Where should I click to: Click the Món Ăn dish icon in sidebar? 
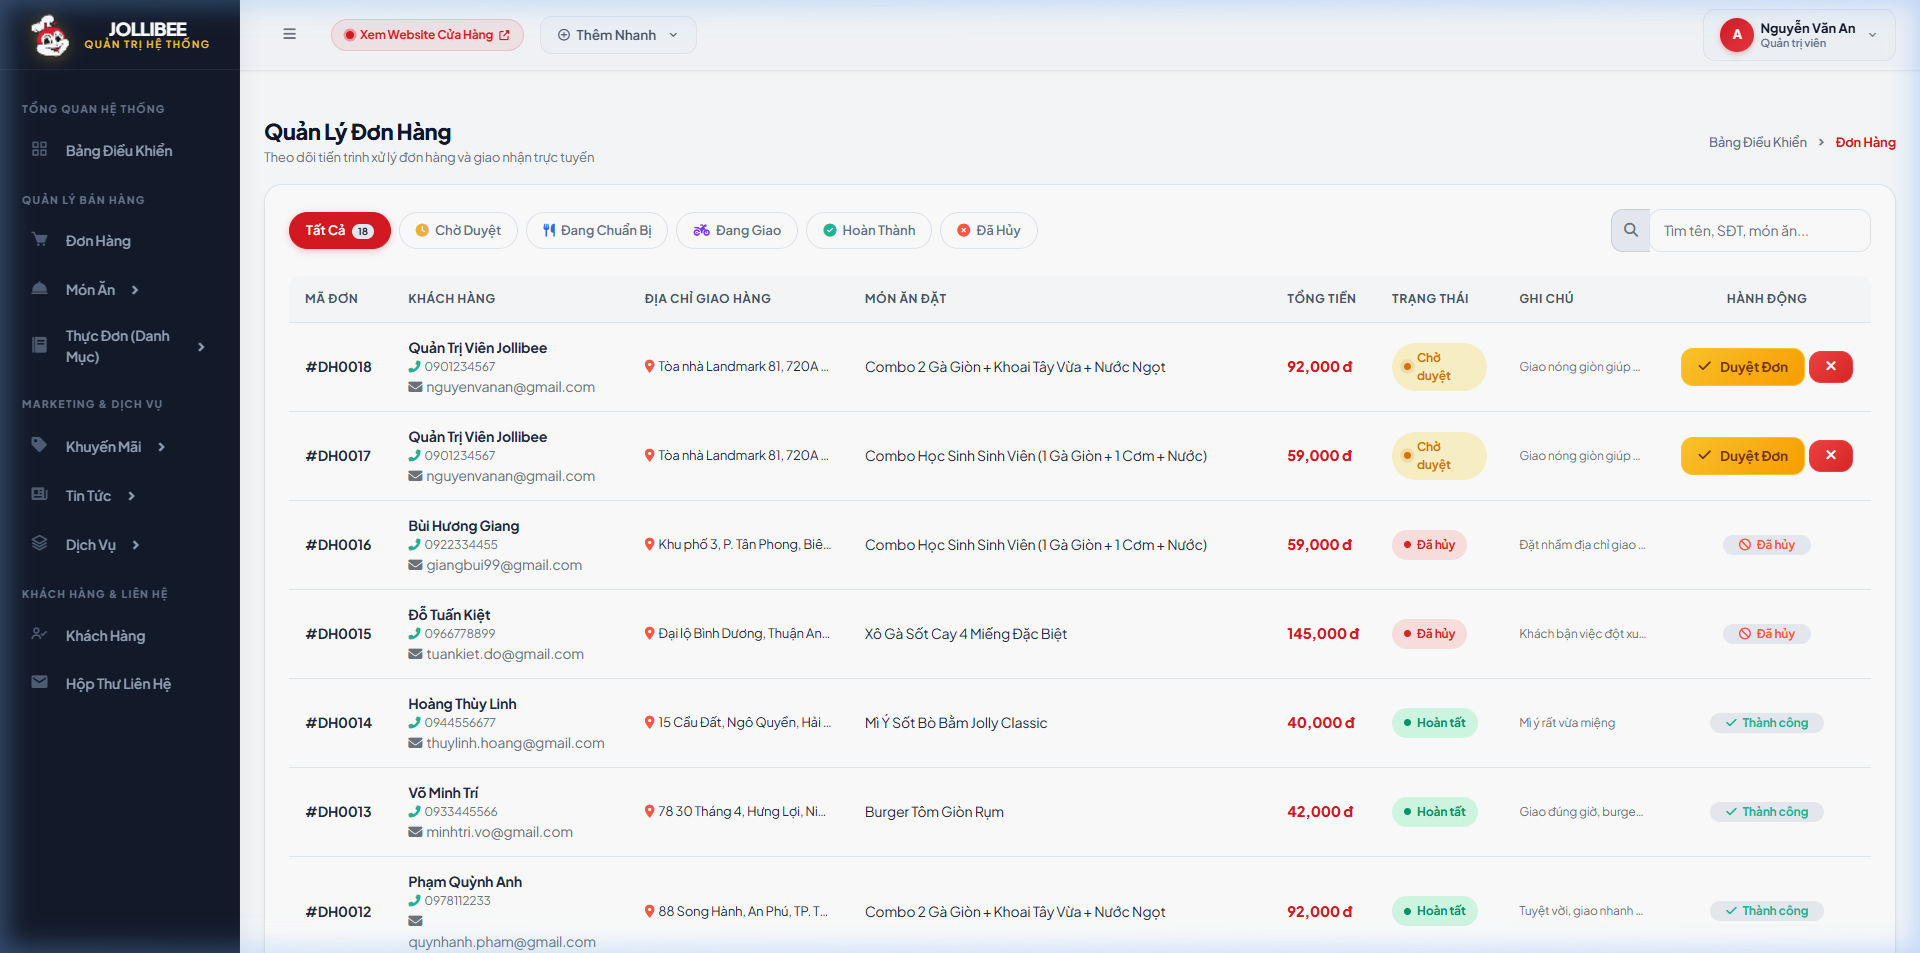(40, 288)
